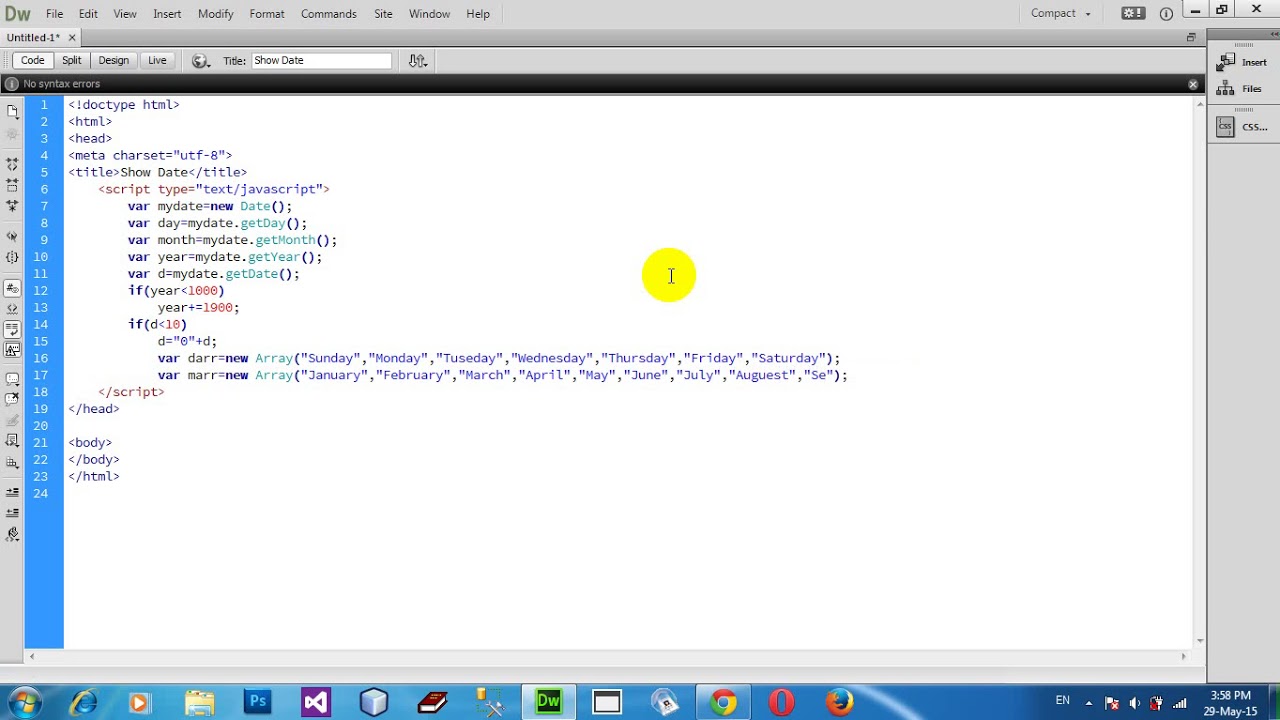This screenshot has width=1280, height=720.
Task: Open Opera browser from taskbar
Action: coord(781,702)
